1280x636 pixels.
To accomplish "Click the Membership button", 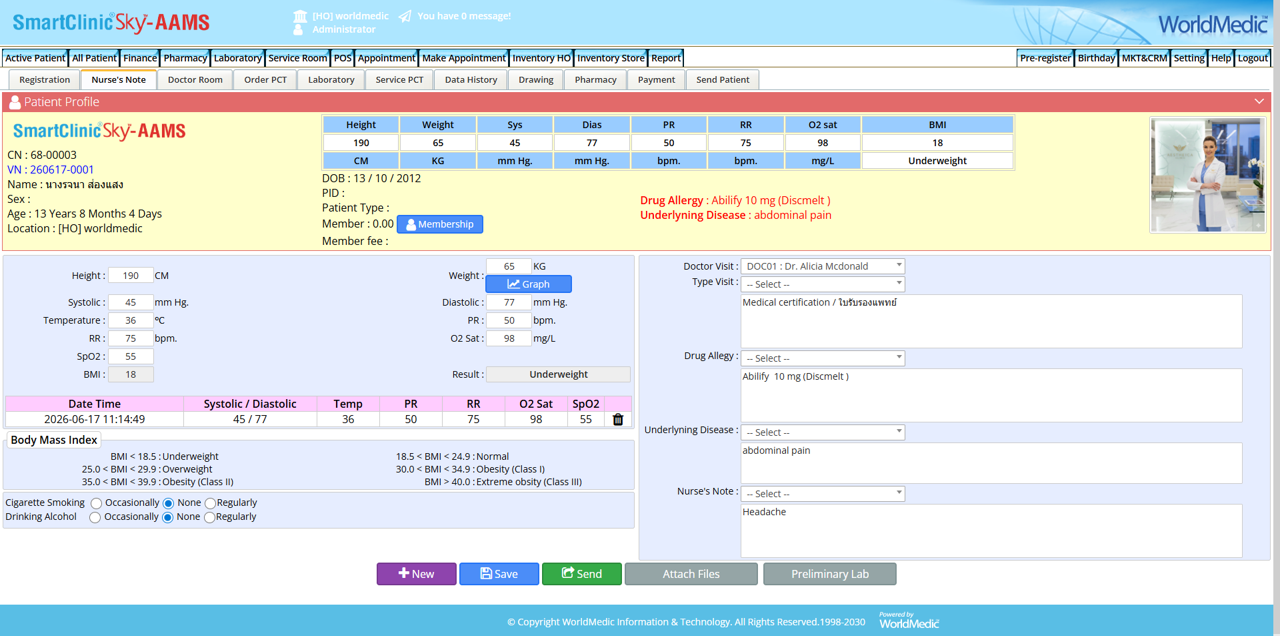I will pos(440,224).
